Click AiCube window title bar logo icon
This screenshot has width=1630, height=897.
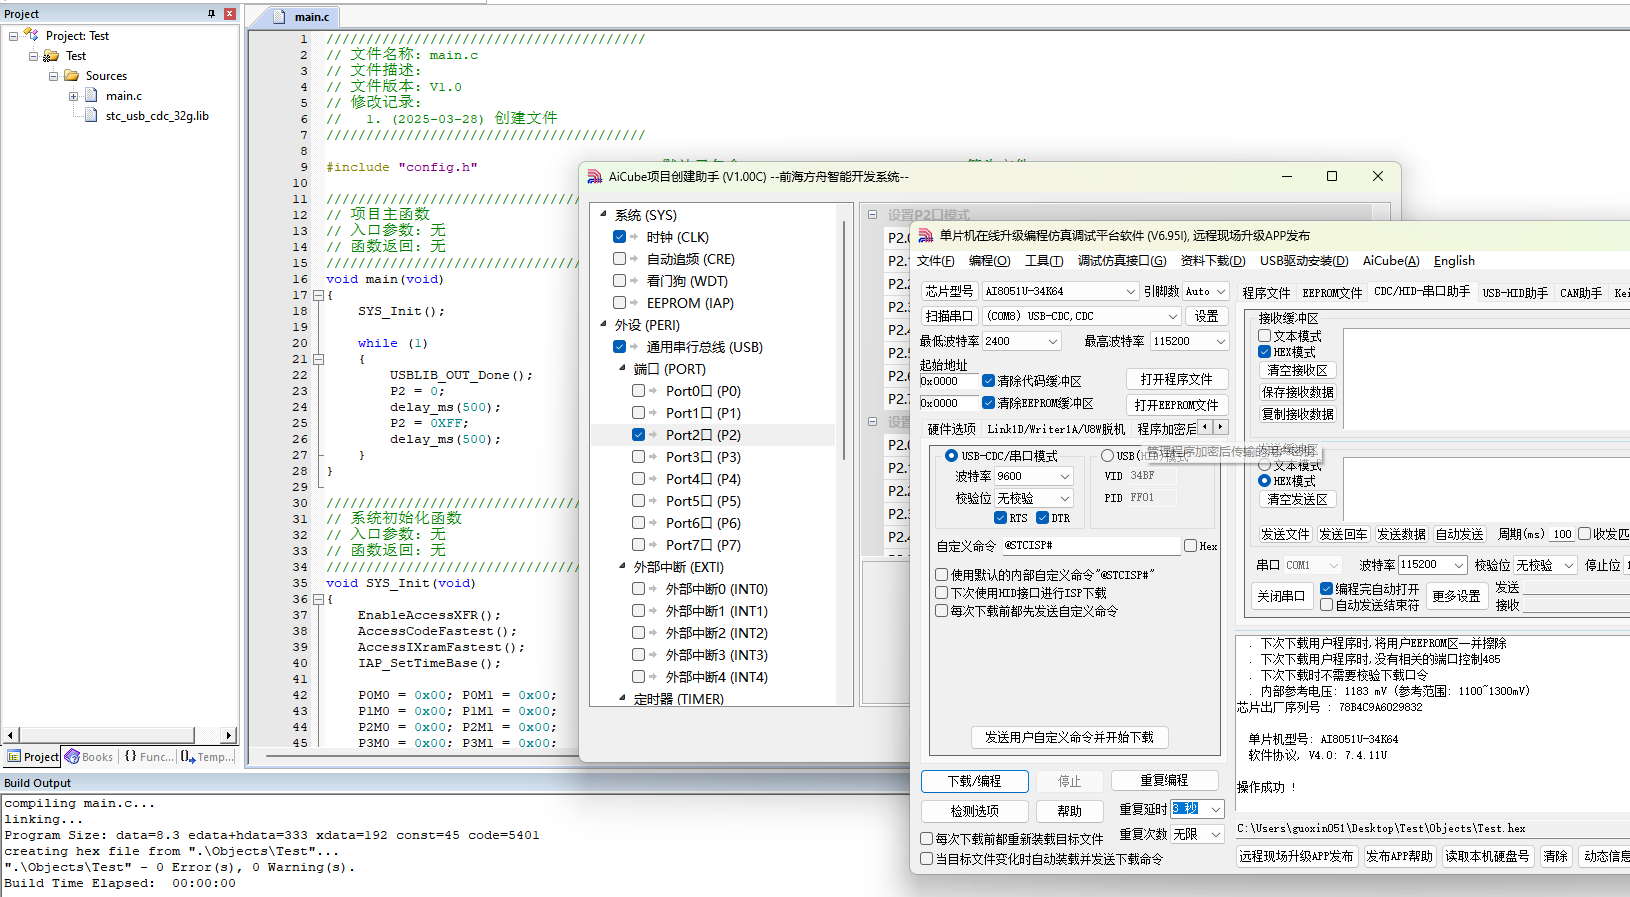(x=594, y=177)
